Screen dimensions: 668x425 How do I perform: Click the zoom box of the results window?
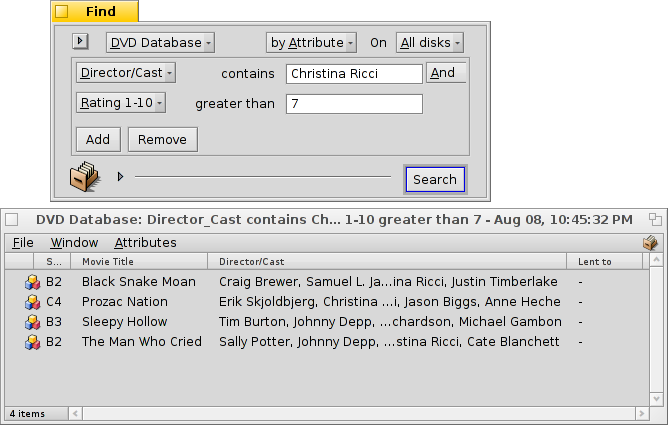[655, 219]
